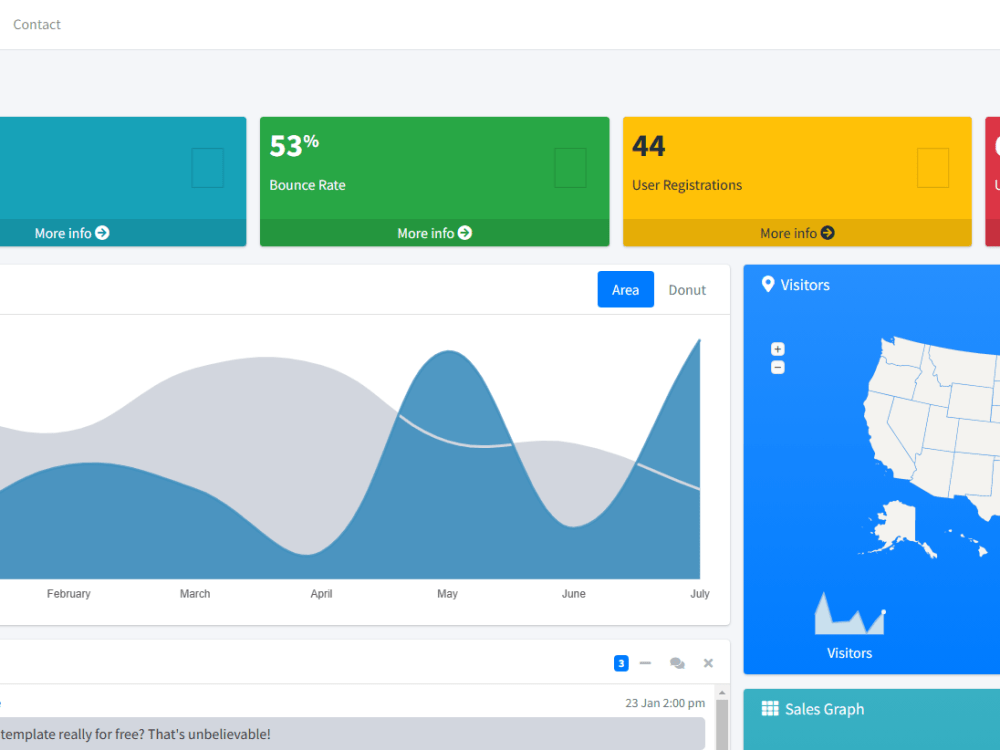Click the blue badge showing 3 messages

621,663
